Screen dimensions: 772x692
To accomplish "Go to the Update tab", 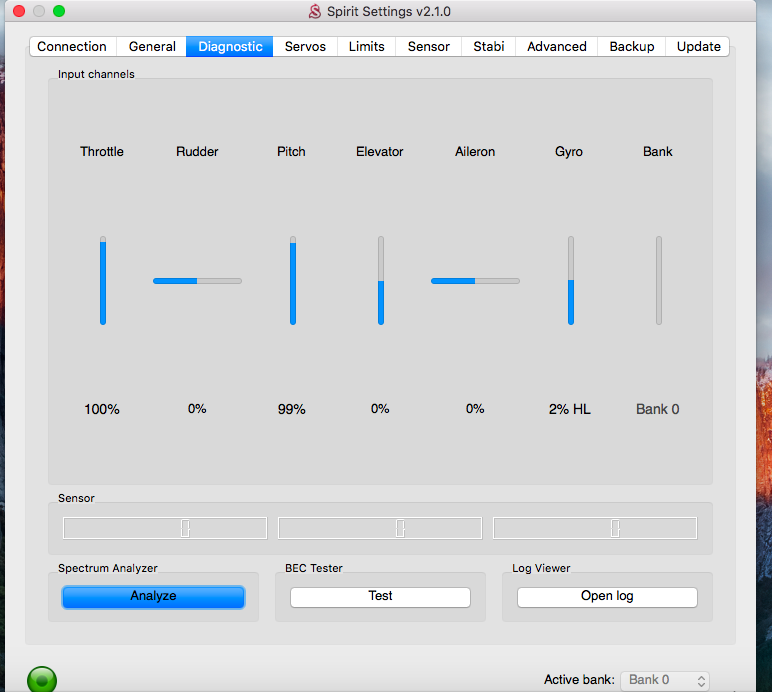I will pos(698,46).
